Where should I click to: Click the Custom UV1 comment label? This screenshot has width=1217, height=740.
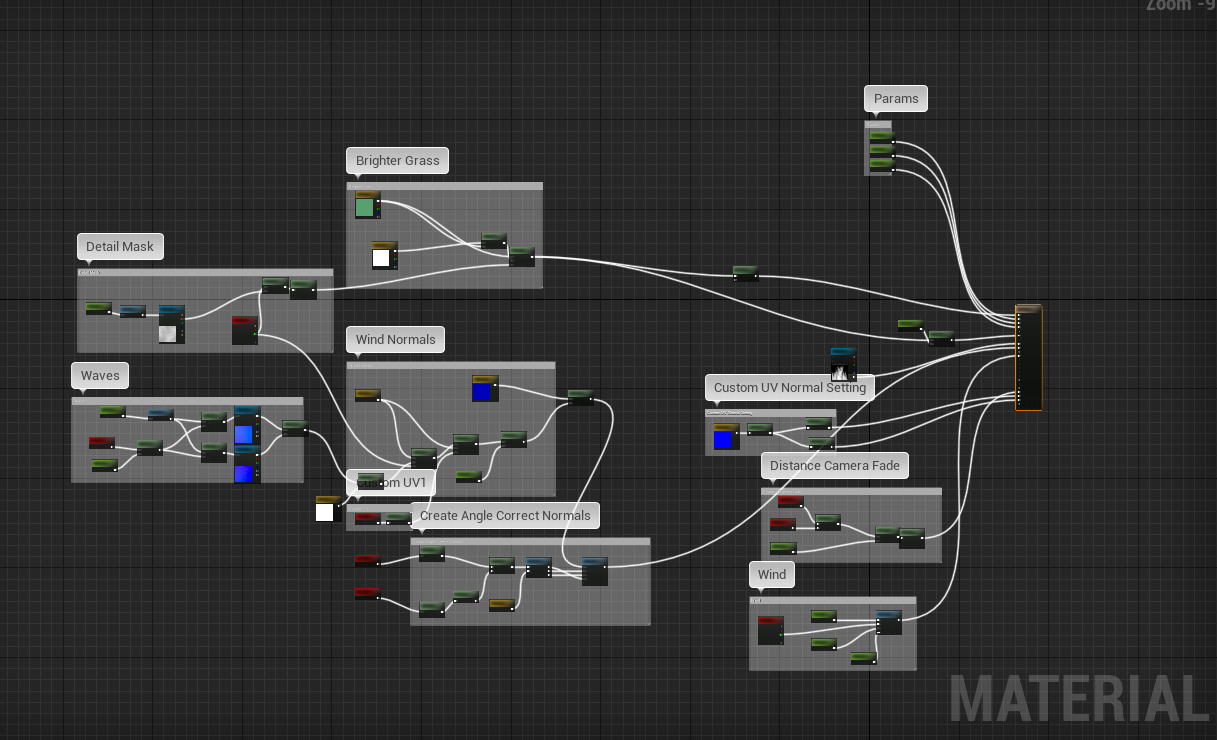(391, 482)
